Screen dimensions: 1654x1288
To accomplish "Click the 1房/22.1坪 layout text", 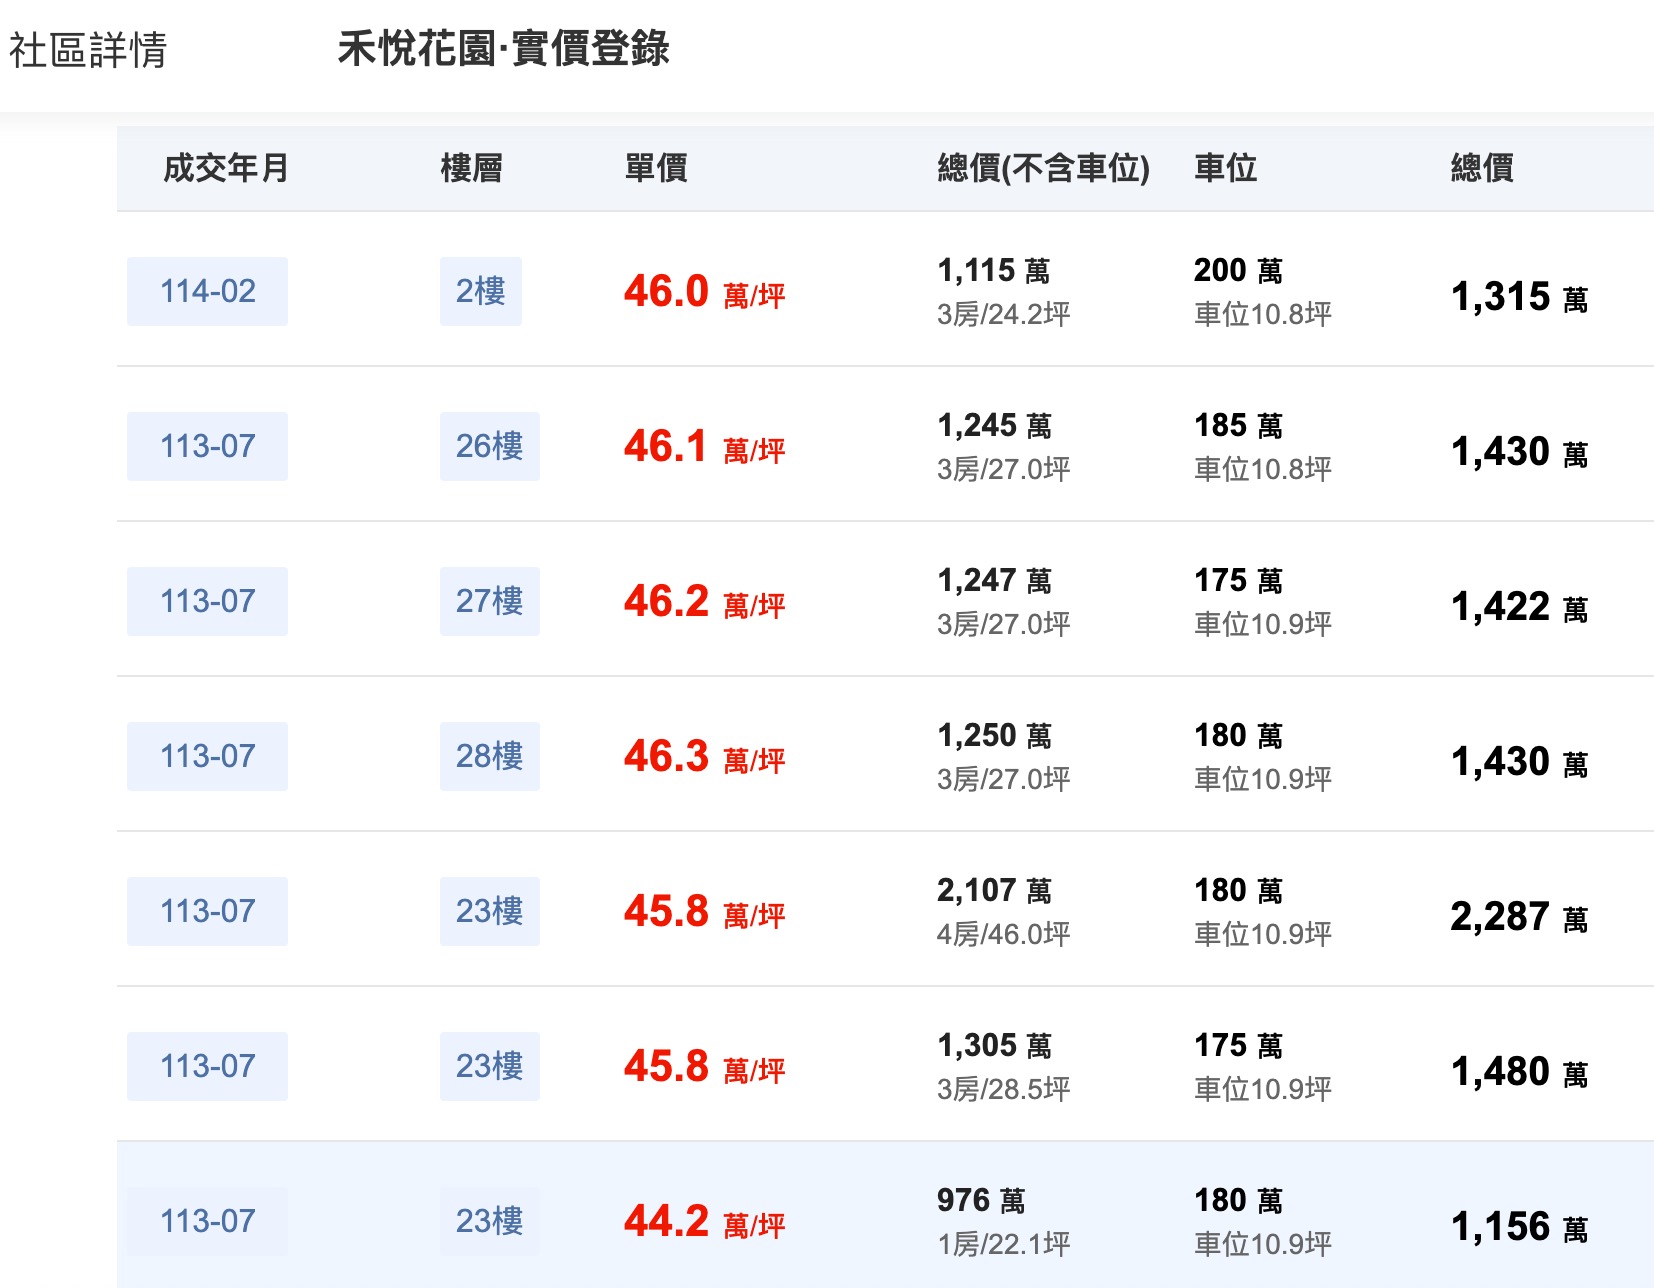I will (1004, 1244).
